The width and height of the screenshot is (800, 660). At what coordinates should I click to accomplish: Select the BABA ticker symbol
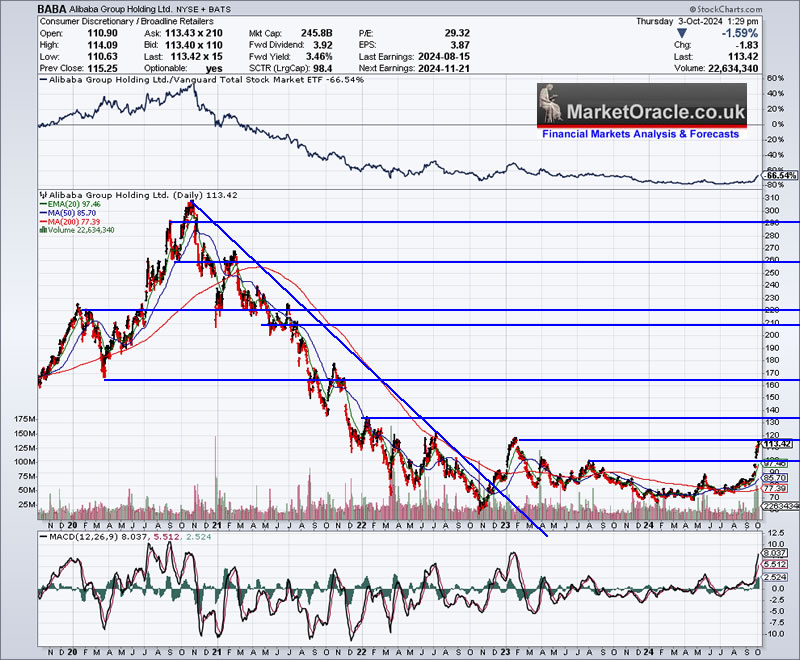(52, 9)
